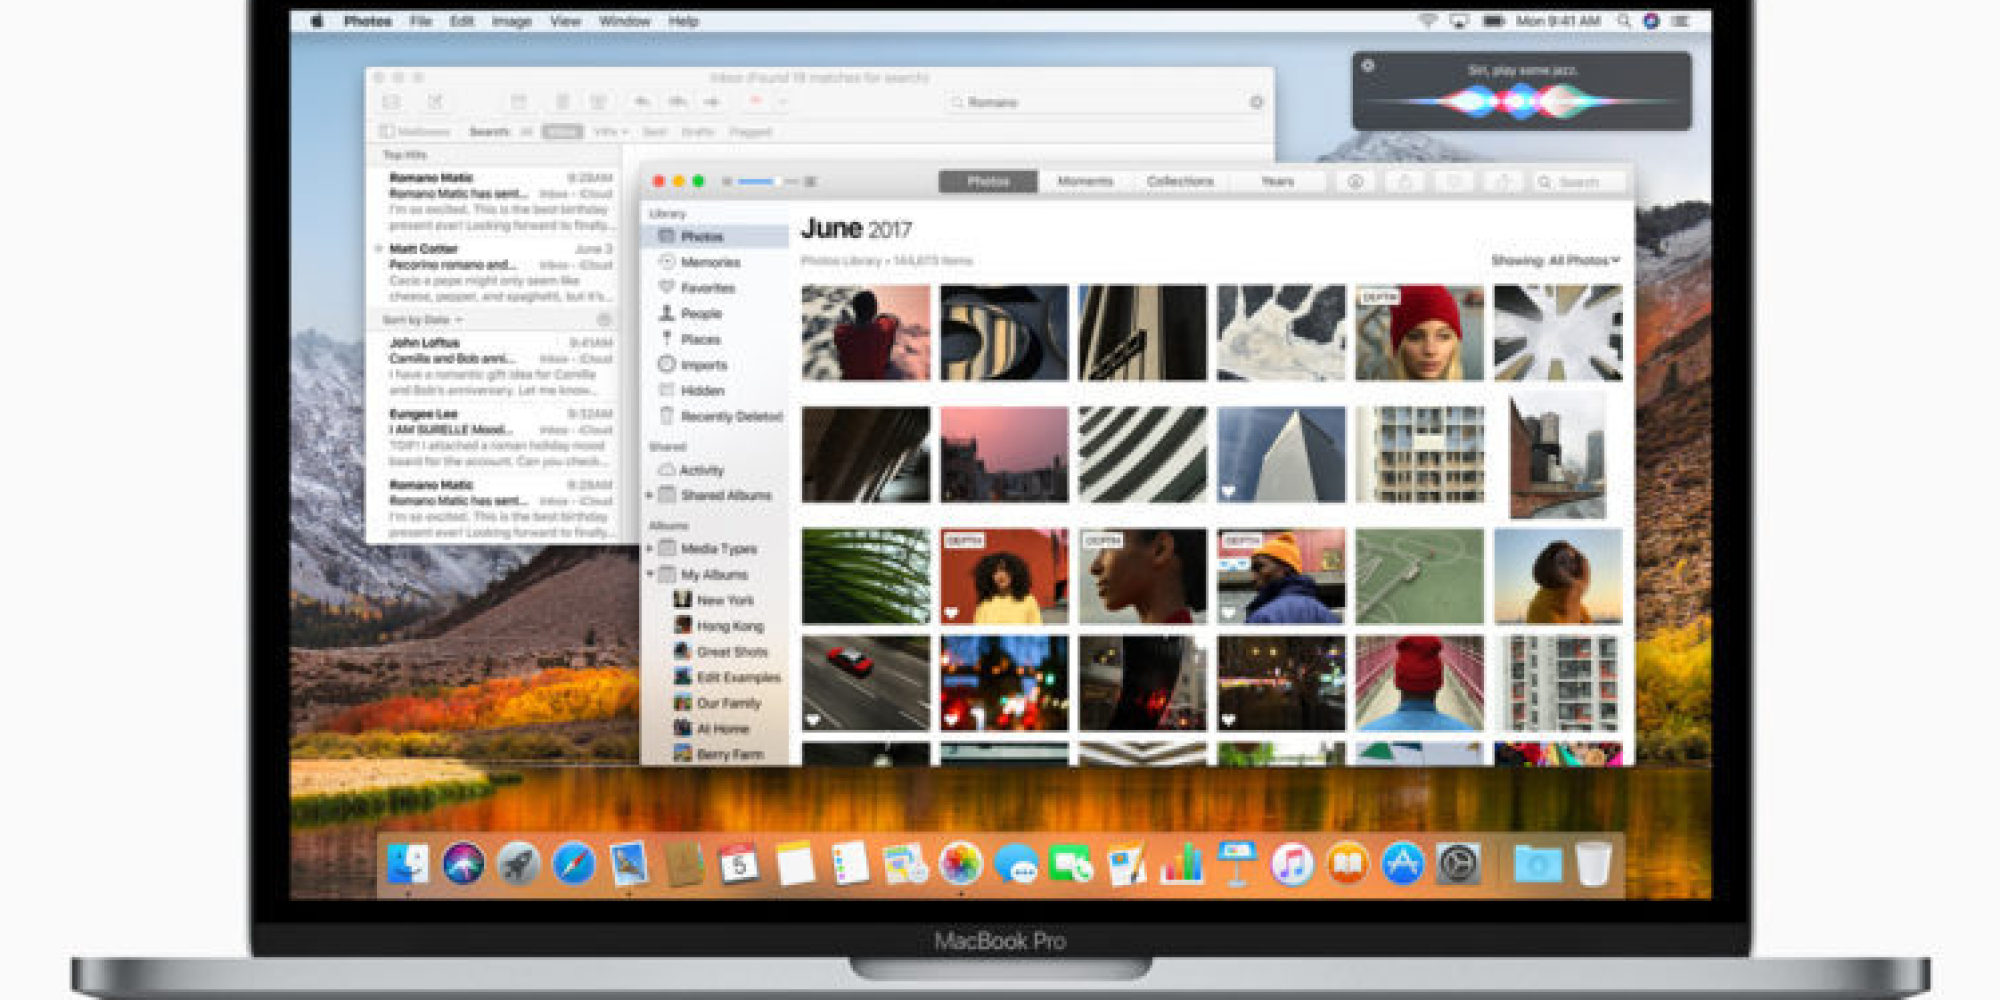
Task: Click the red Flag button in Mail
Action: pos(756,102)
